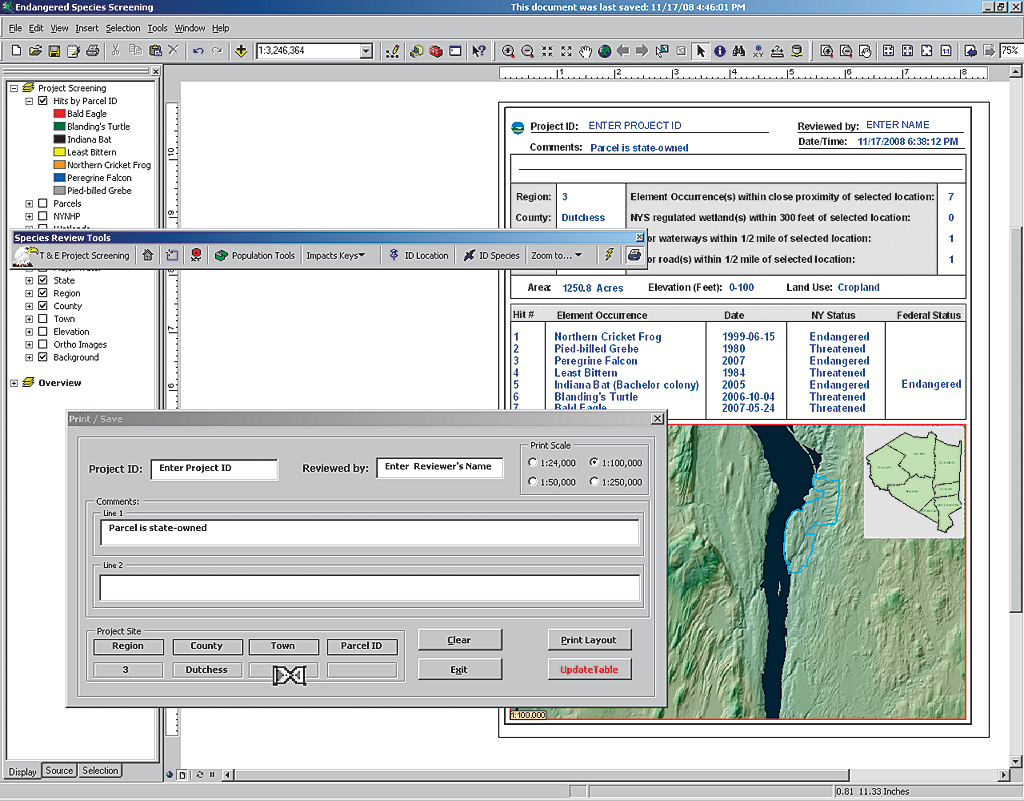Select the 1:250,000 print scale
Screen dimensions: 1024x801
tap(595, 482)
